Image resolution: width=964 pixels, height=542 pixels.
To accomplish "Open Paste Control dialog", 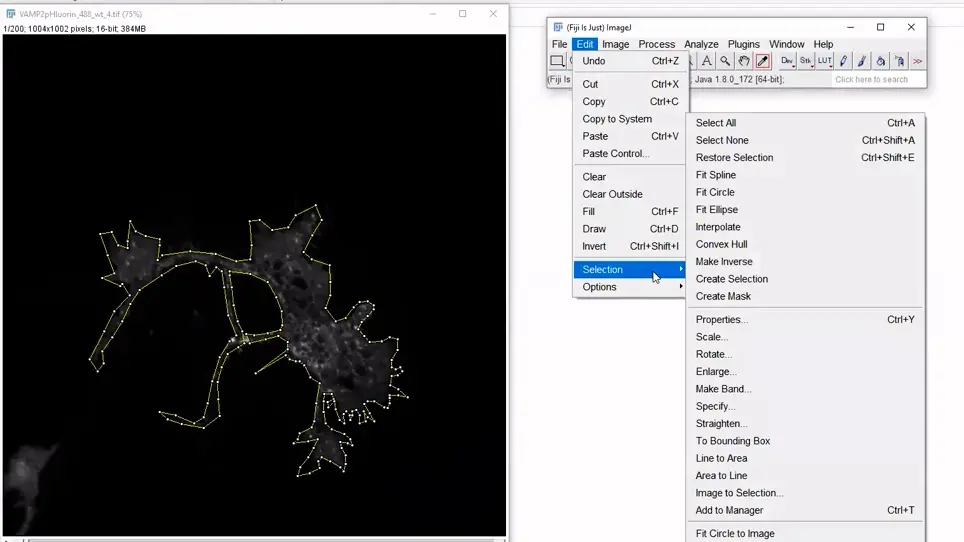I will pyautogui.click(x=630, y=154).
